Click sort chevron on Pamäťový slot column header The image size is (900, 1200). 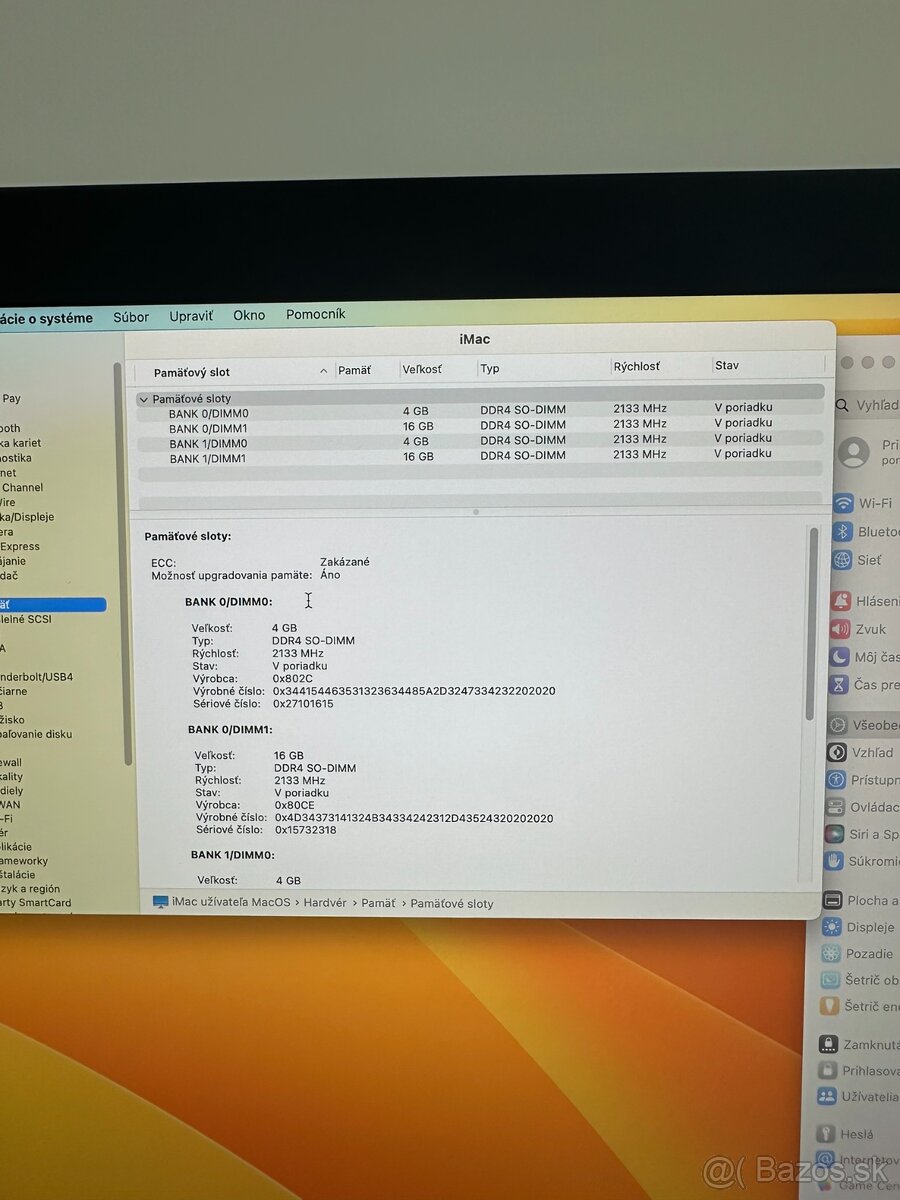[x=323, y=370]
